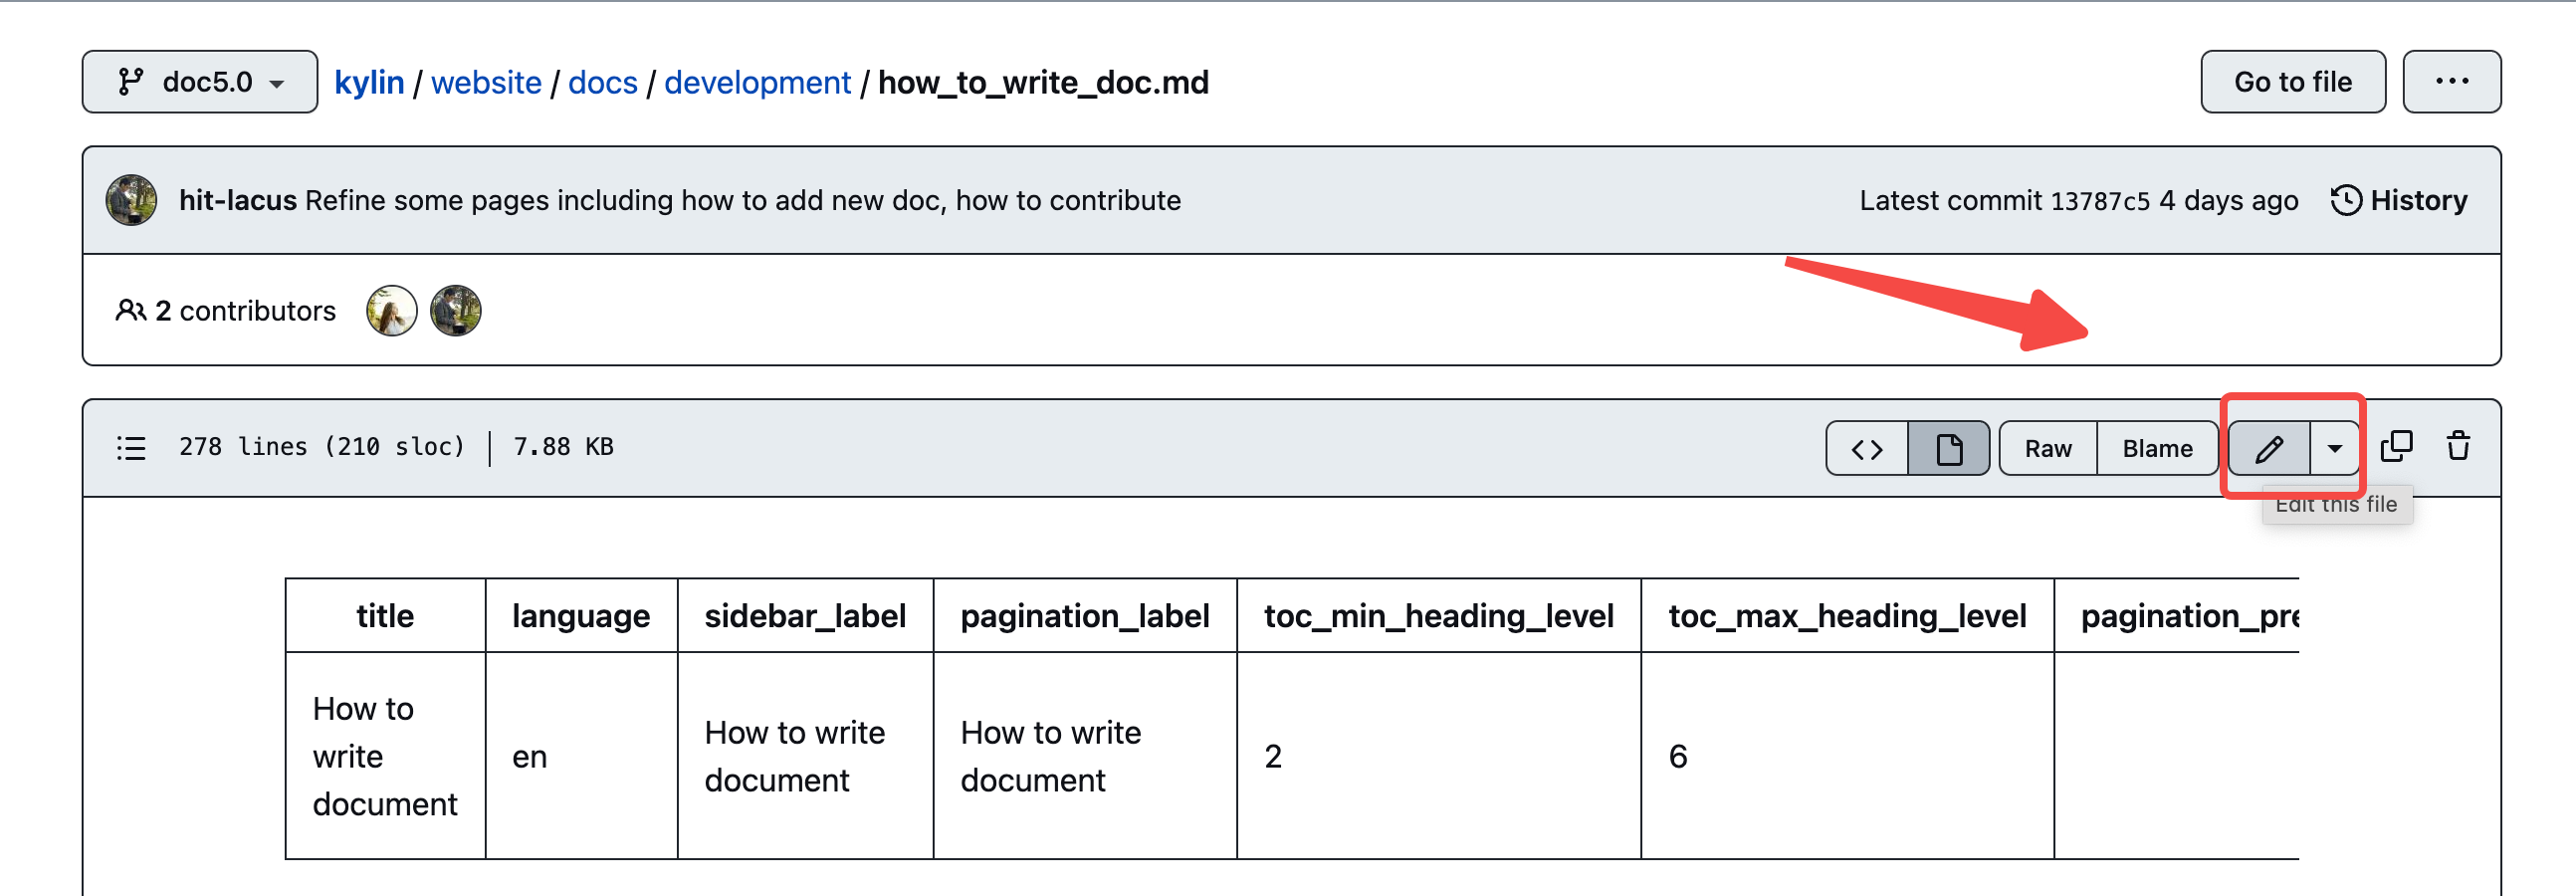Expand the doc5.0 branch dropdown
This screenshot has height=896, width=2576.
coord(200,82)
